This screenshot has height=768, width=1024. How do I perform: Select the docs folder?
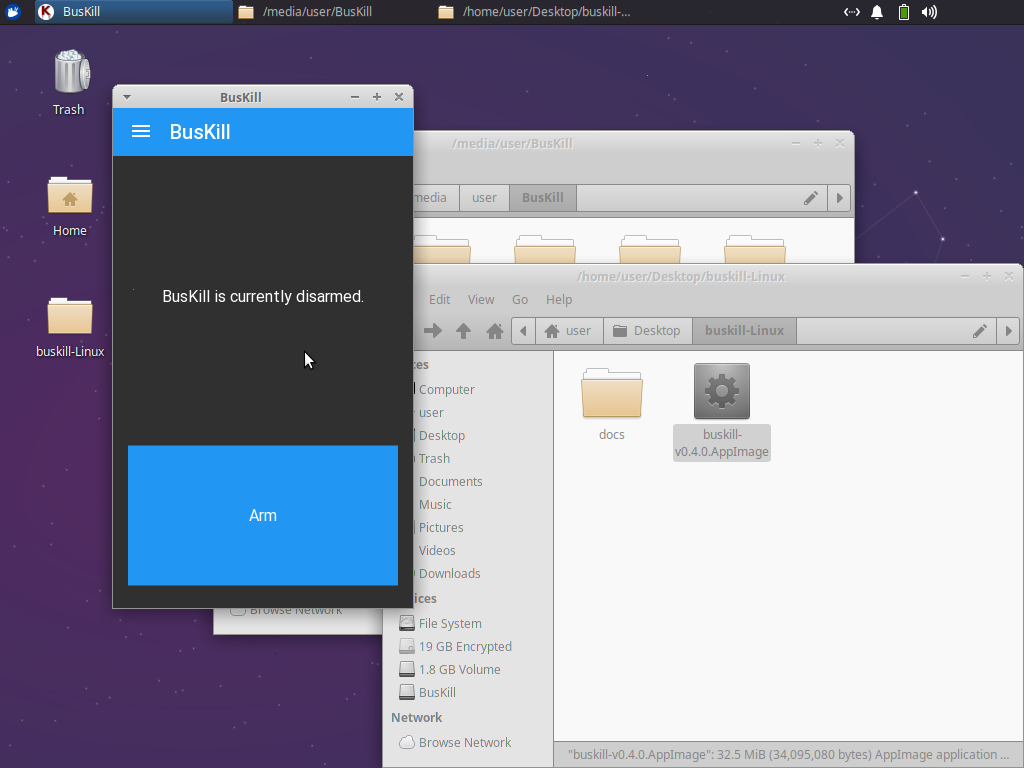612,405
